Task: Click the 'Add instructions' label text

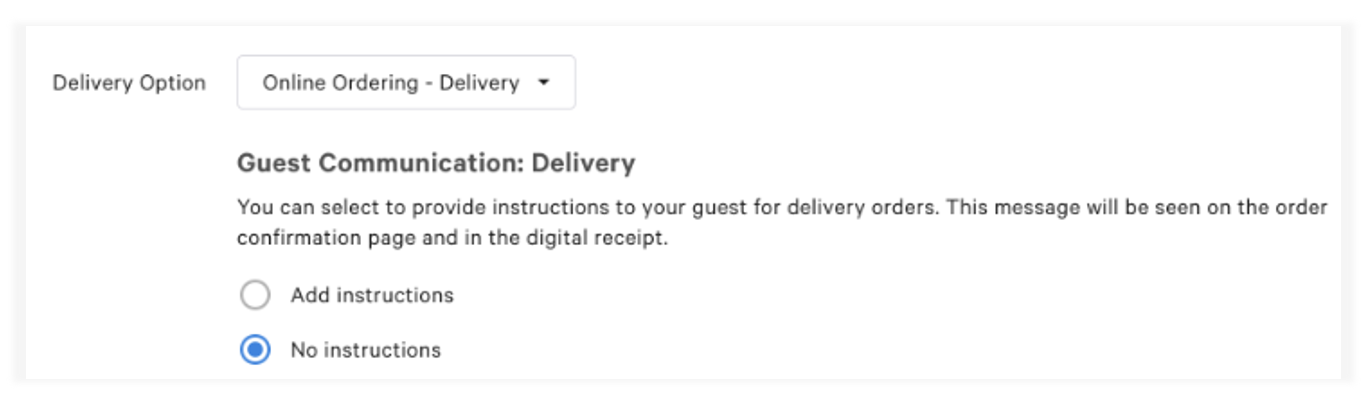Action: (372, 295)
